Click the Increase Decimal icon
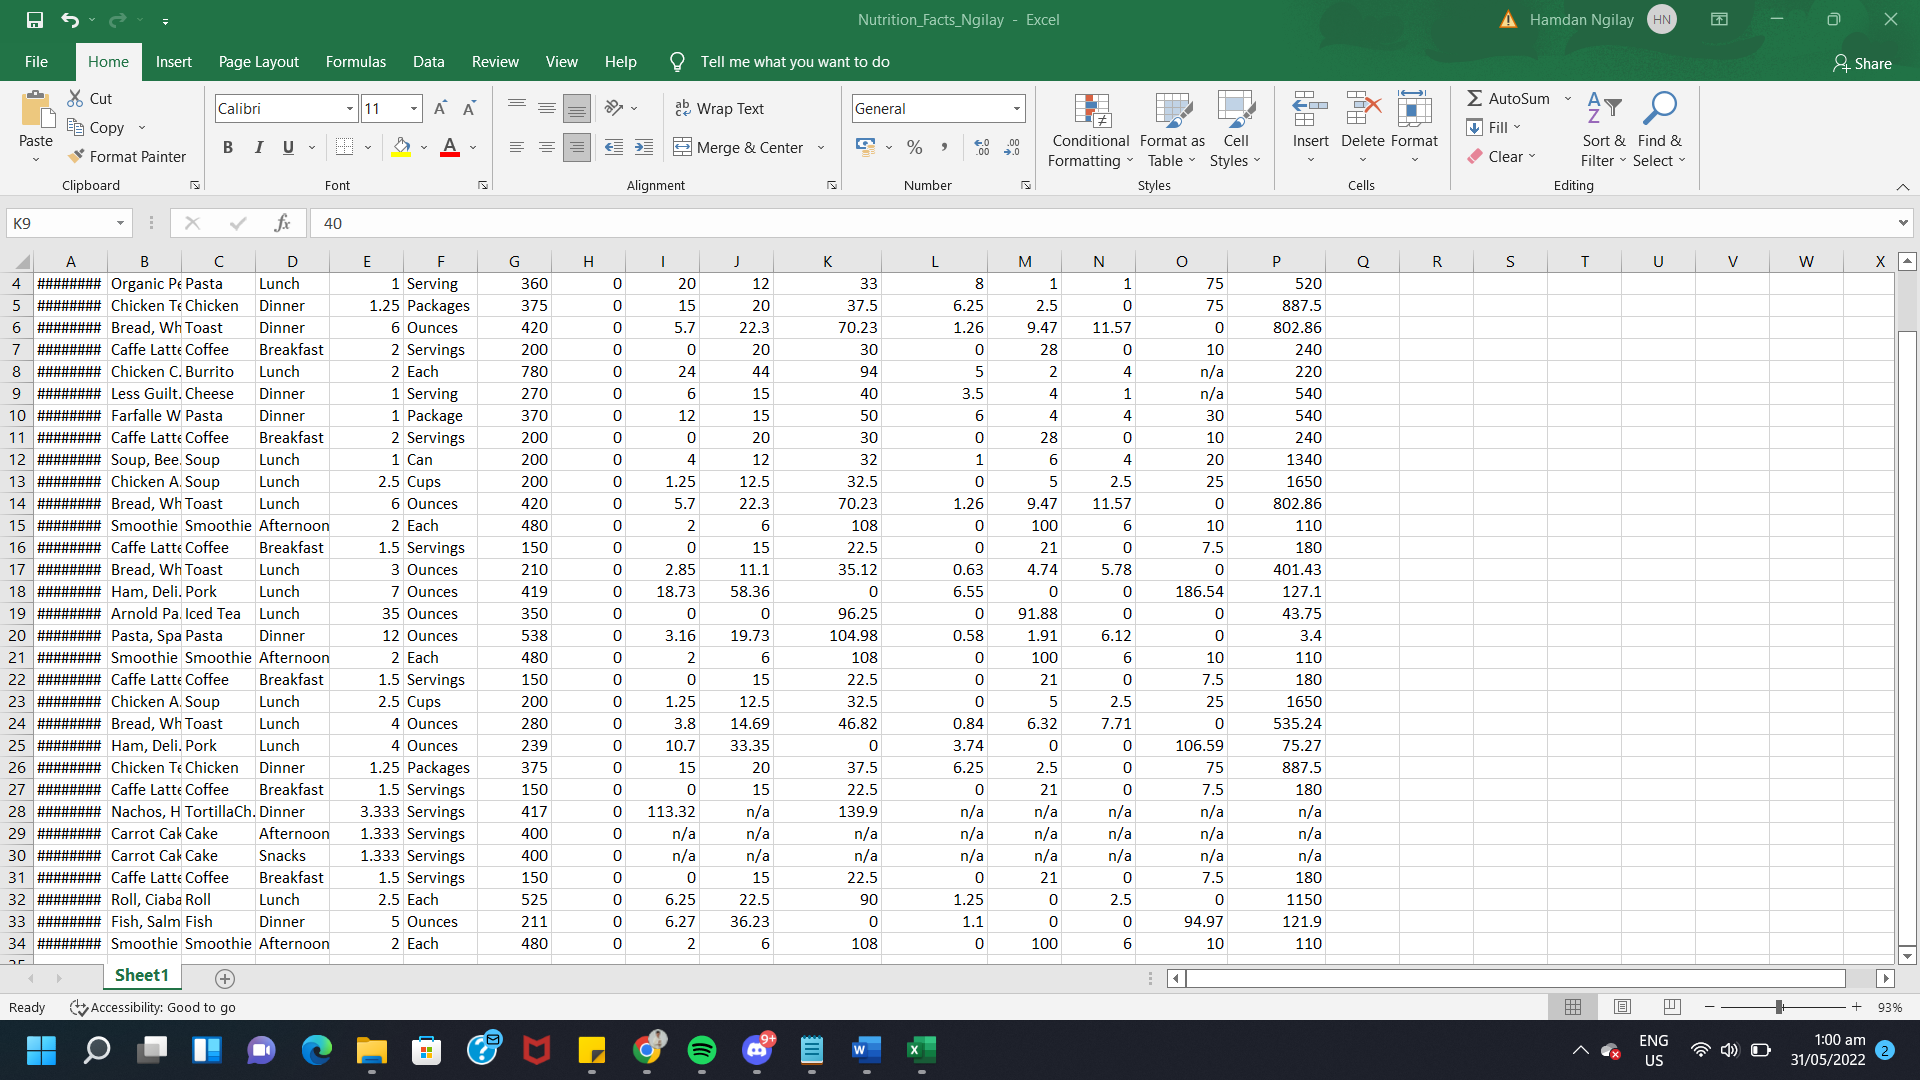 (x=982, y=147)
